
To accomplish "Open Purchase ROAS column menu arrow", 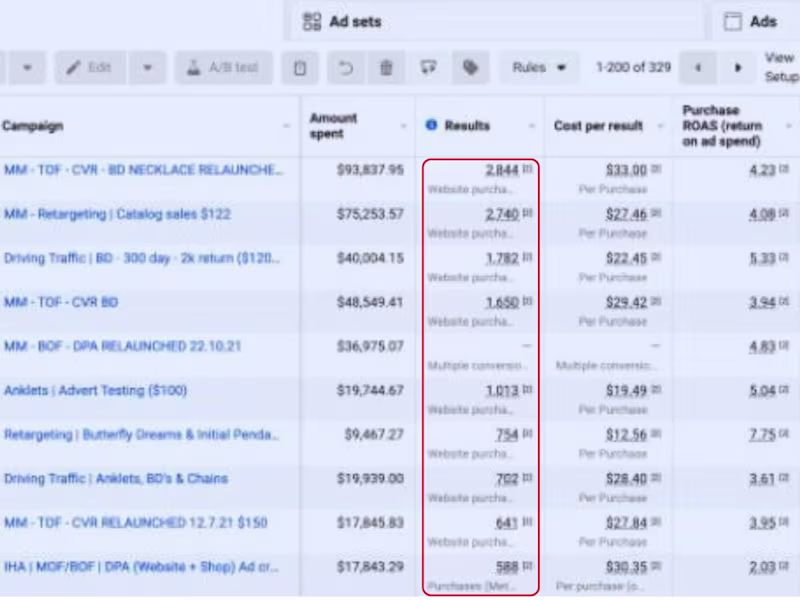I will click(x=789, y=126).
